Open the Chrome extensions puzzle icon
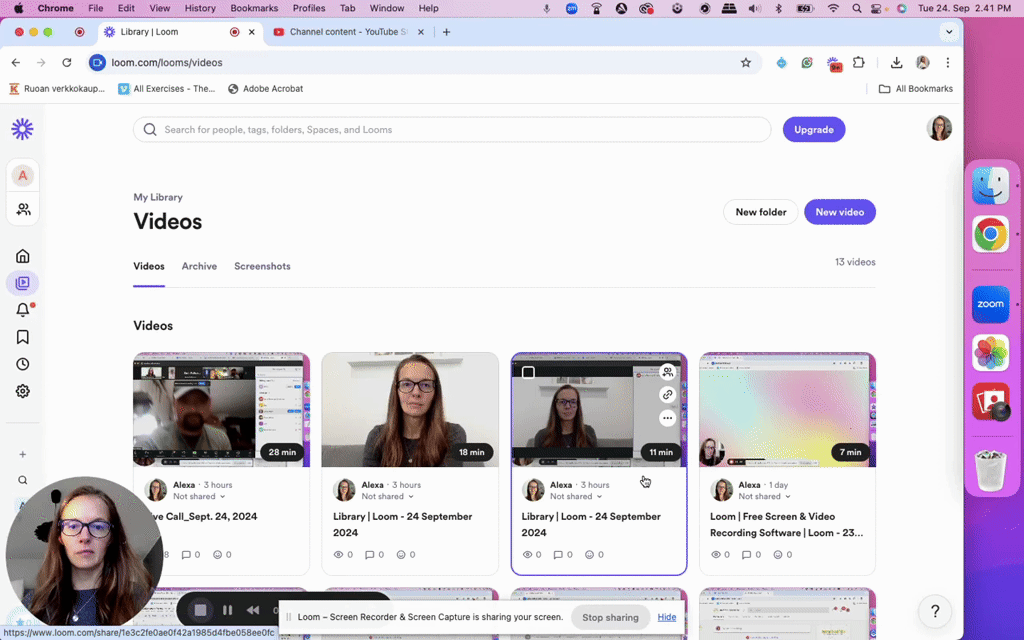This screenshot has width=1024, height=640. (x=859, y=63)
